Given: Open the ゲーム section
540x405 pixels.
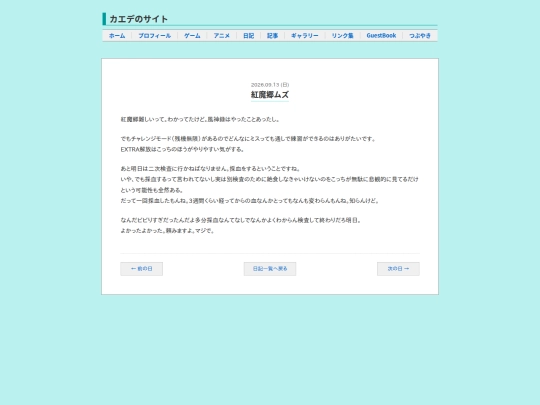Looking at the screenshot, I should 192,36.
